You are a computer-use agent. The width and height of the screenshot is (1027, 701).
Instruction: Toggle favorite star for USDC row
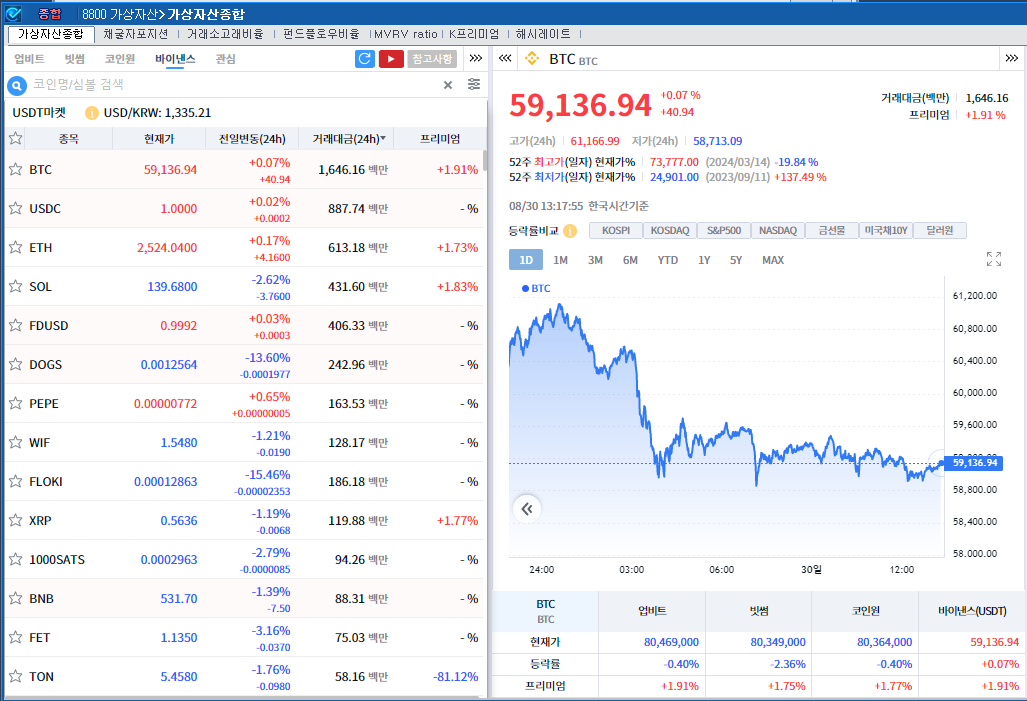16,208
